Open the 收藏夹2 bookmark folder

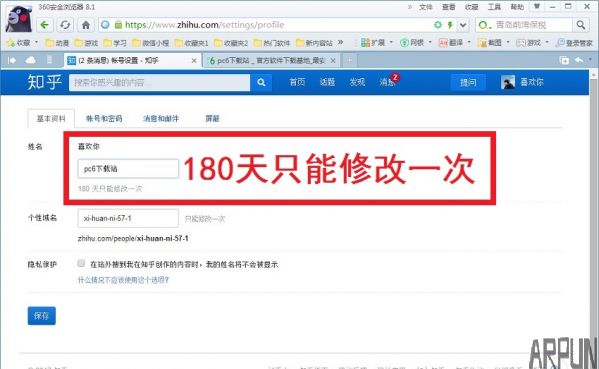click(x=231, y=43)
